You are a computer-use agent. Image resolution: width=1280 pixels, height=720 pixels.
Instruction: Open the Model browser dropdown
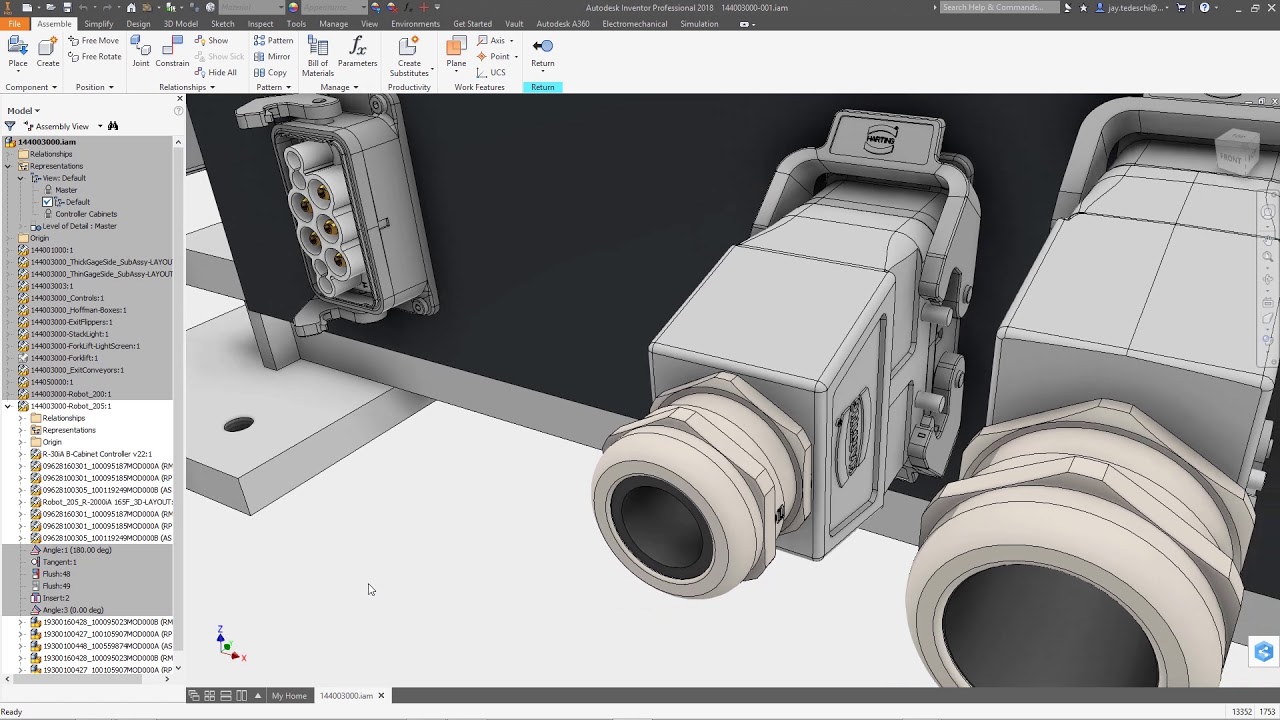tap(23, 111)
